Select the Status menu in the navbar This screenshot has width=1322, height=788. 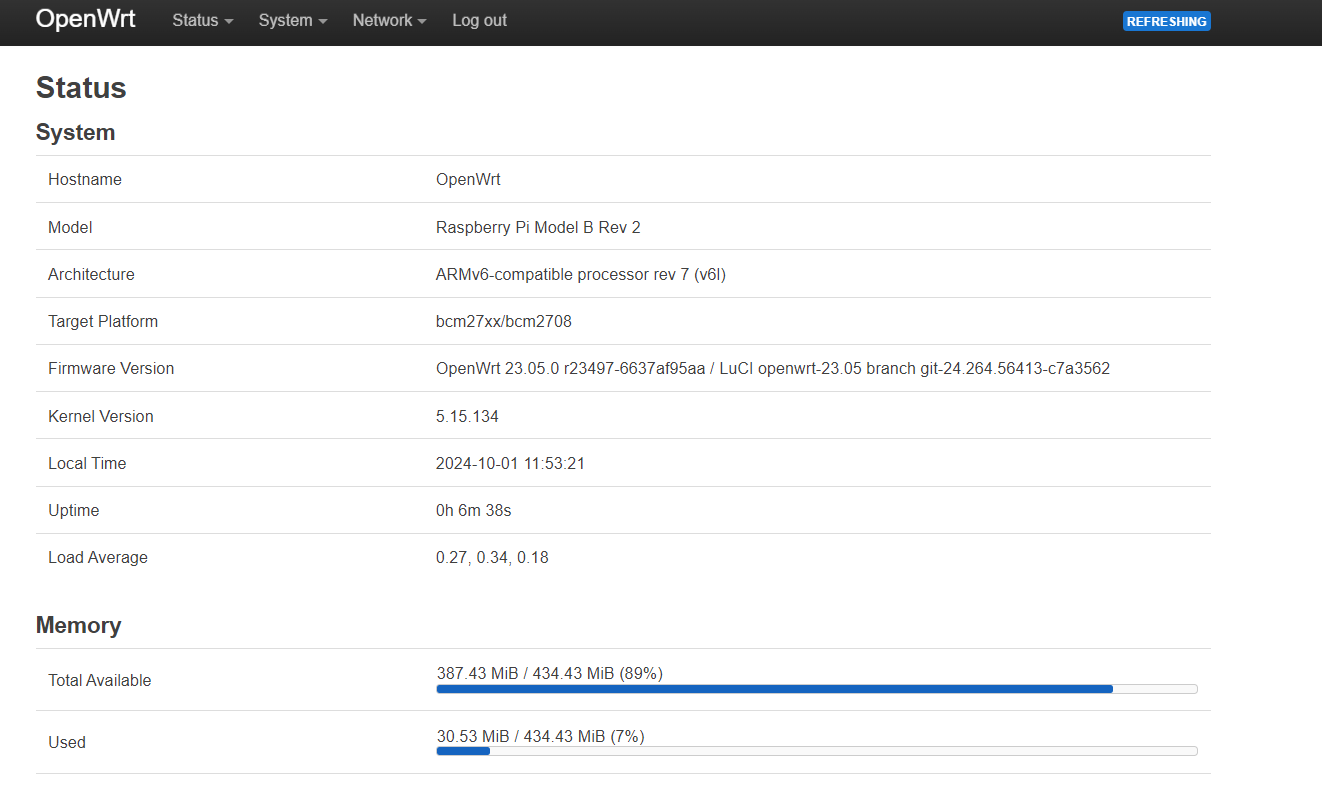coord(201,20)
